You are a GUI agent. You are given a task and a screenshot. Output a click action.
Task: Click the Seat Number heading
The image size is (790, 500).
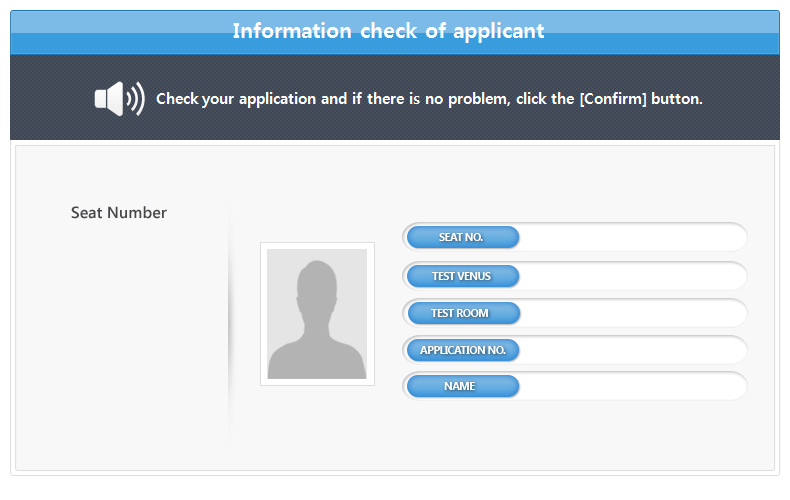point(119,213)
